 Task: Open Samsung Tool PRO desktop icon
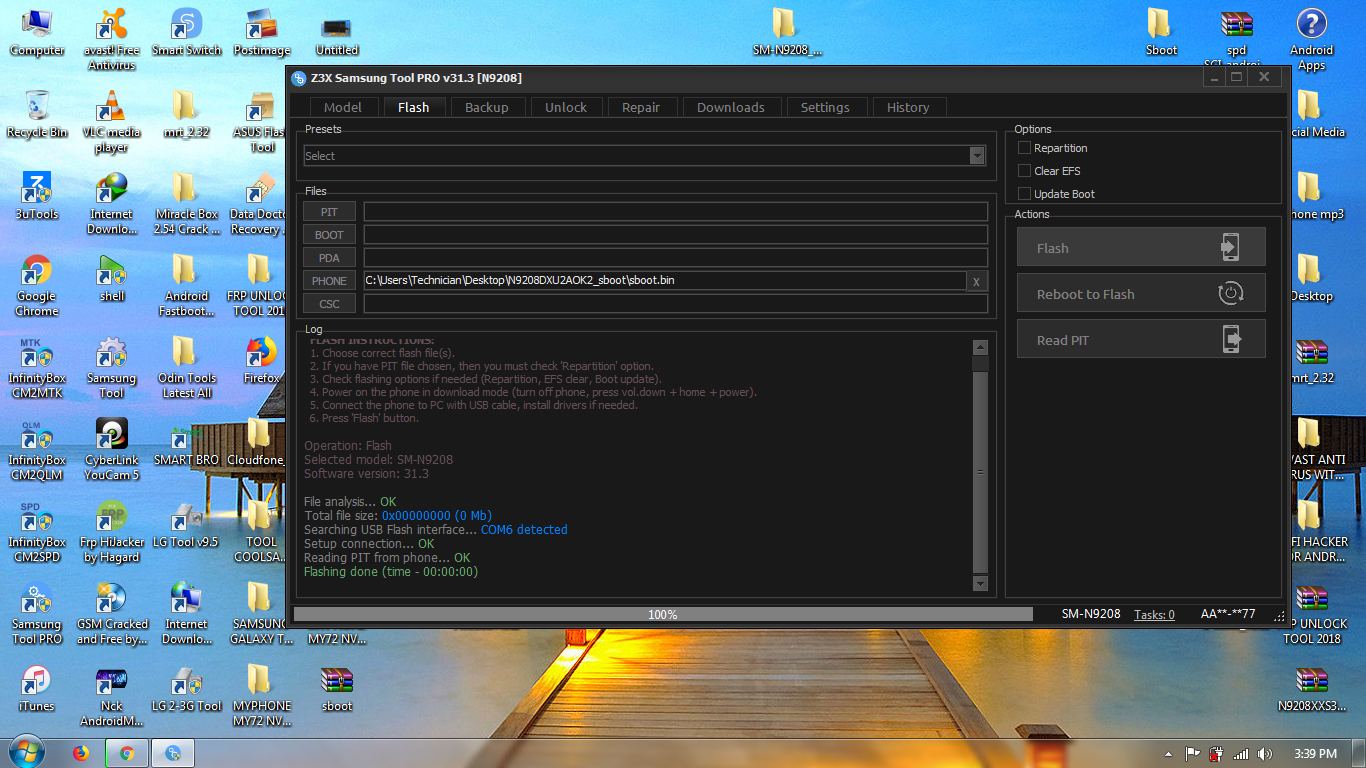point(37,615)
